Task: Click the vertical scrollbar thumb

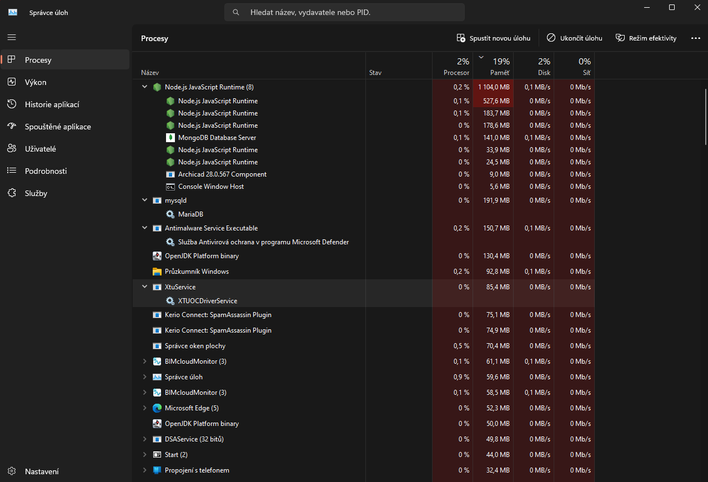Action: [705, 117]
